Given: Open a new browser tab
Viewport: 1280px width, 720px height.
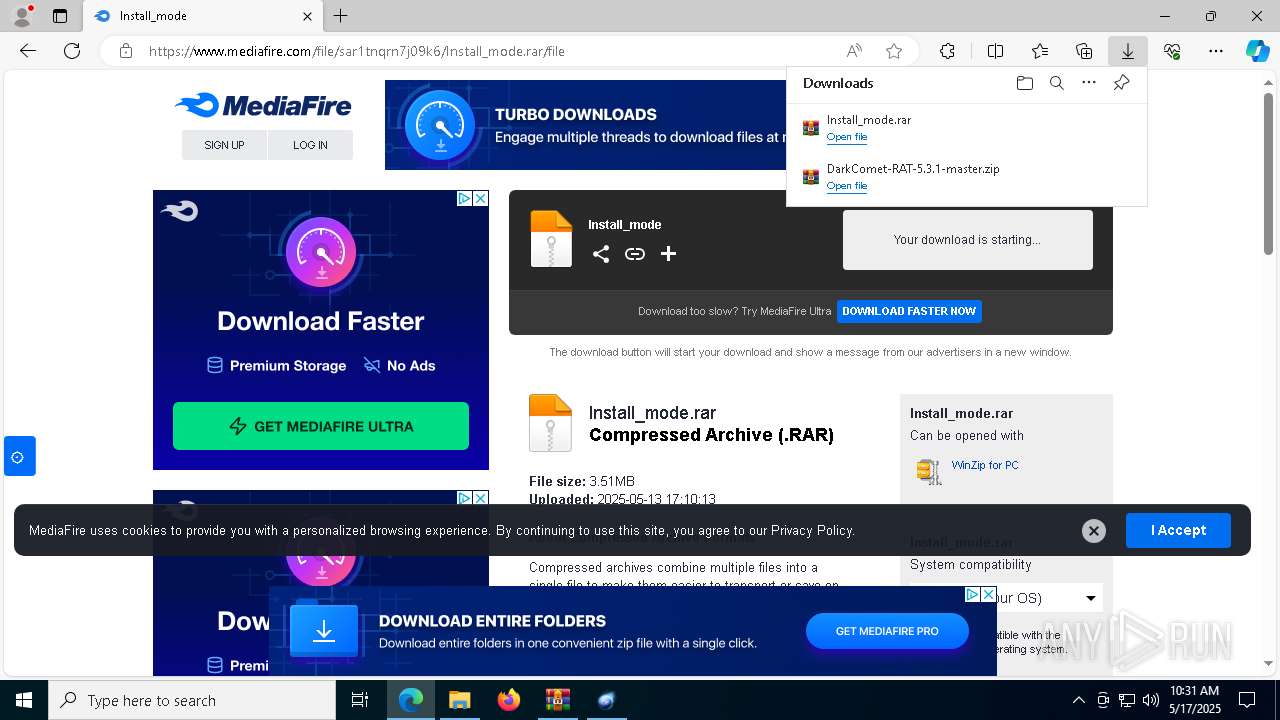Looking at the screenshot, I should tap(341, 16).
